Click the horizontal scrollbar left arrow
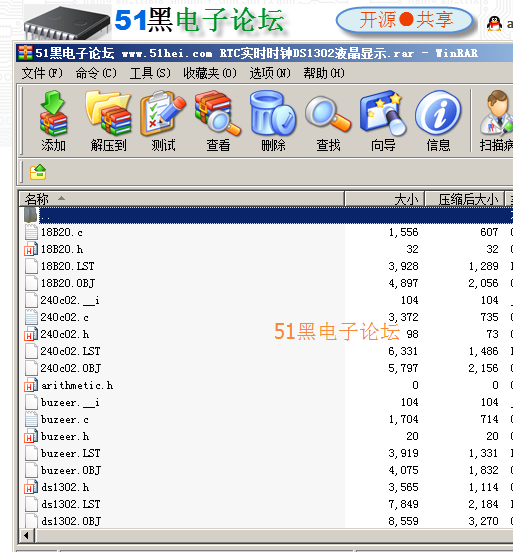 pyautogui.click(x=26, y=535)
